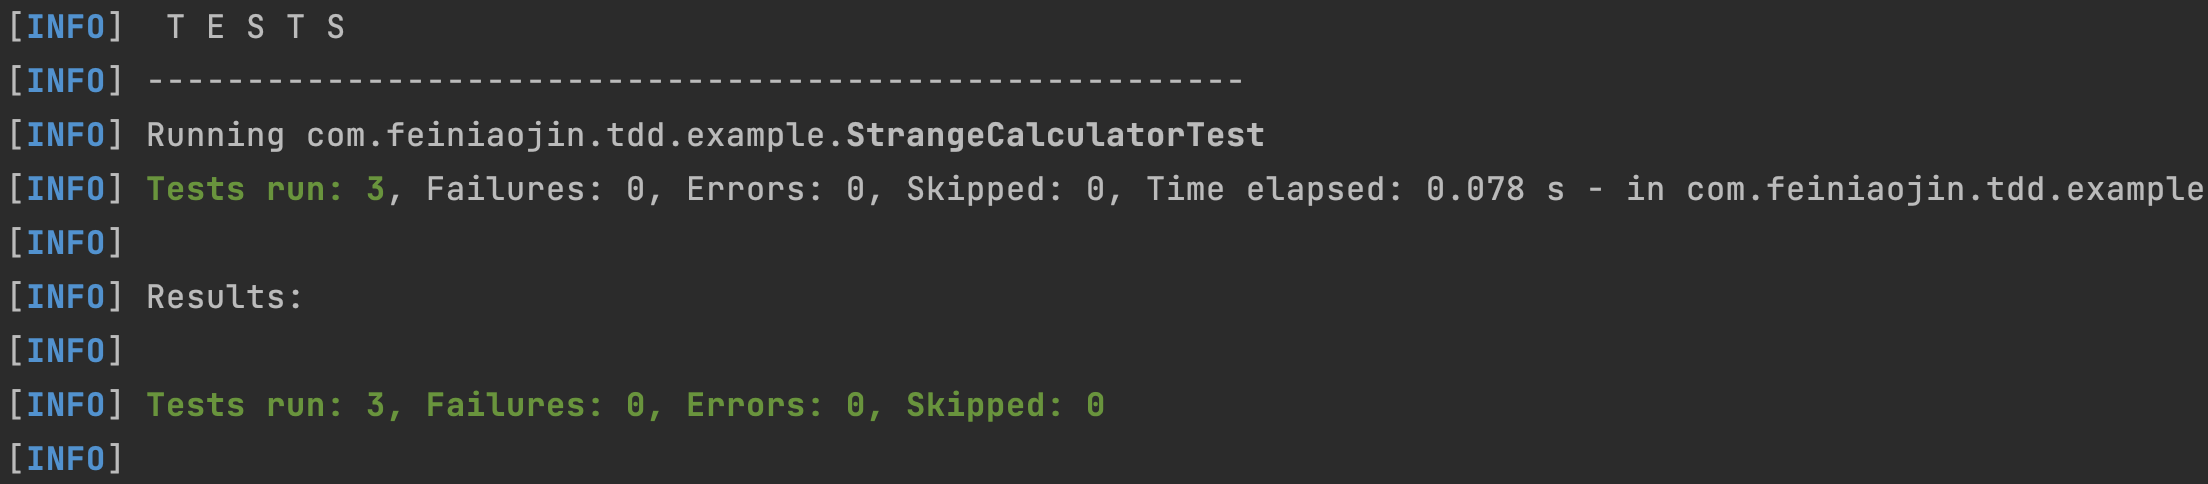
Task: Click the "Time elapsed: 0.078 s" value
Action: coord(1355,189)
